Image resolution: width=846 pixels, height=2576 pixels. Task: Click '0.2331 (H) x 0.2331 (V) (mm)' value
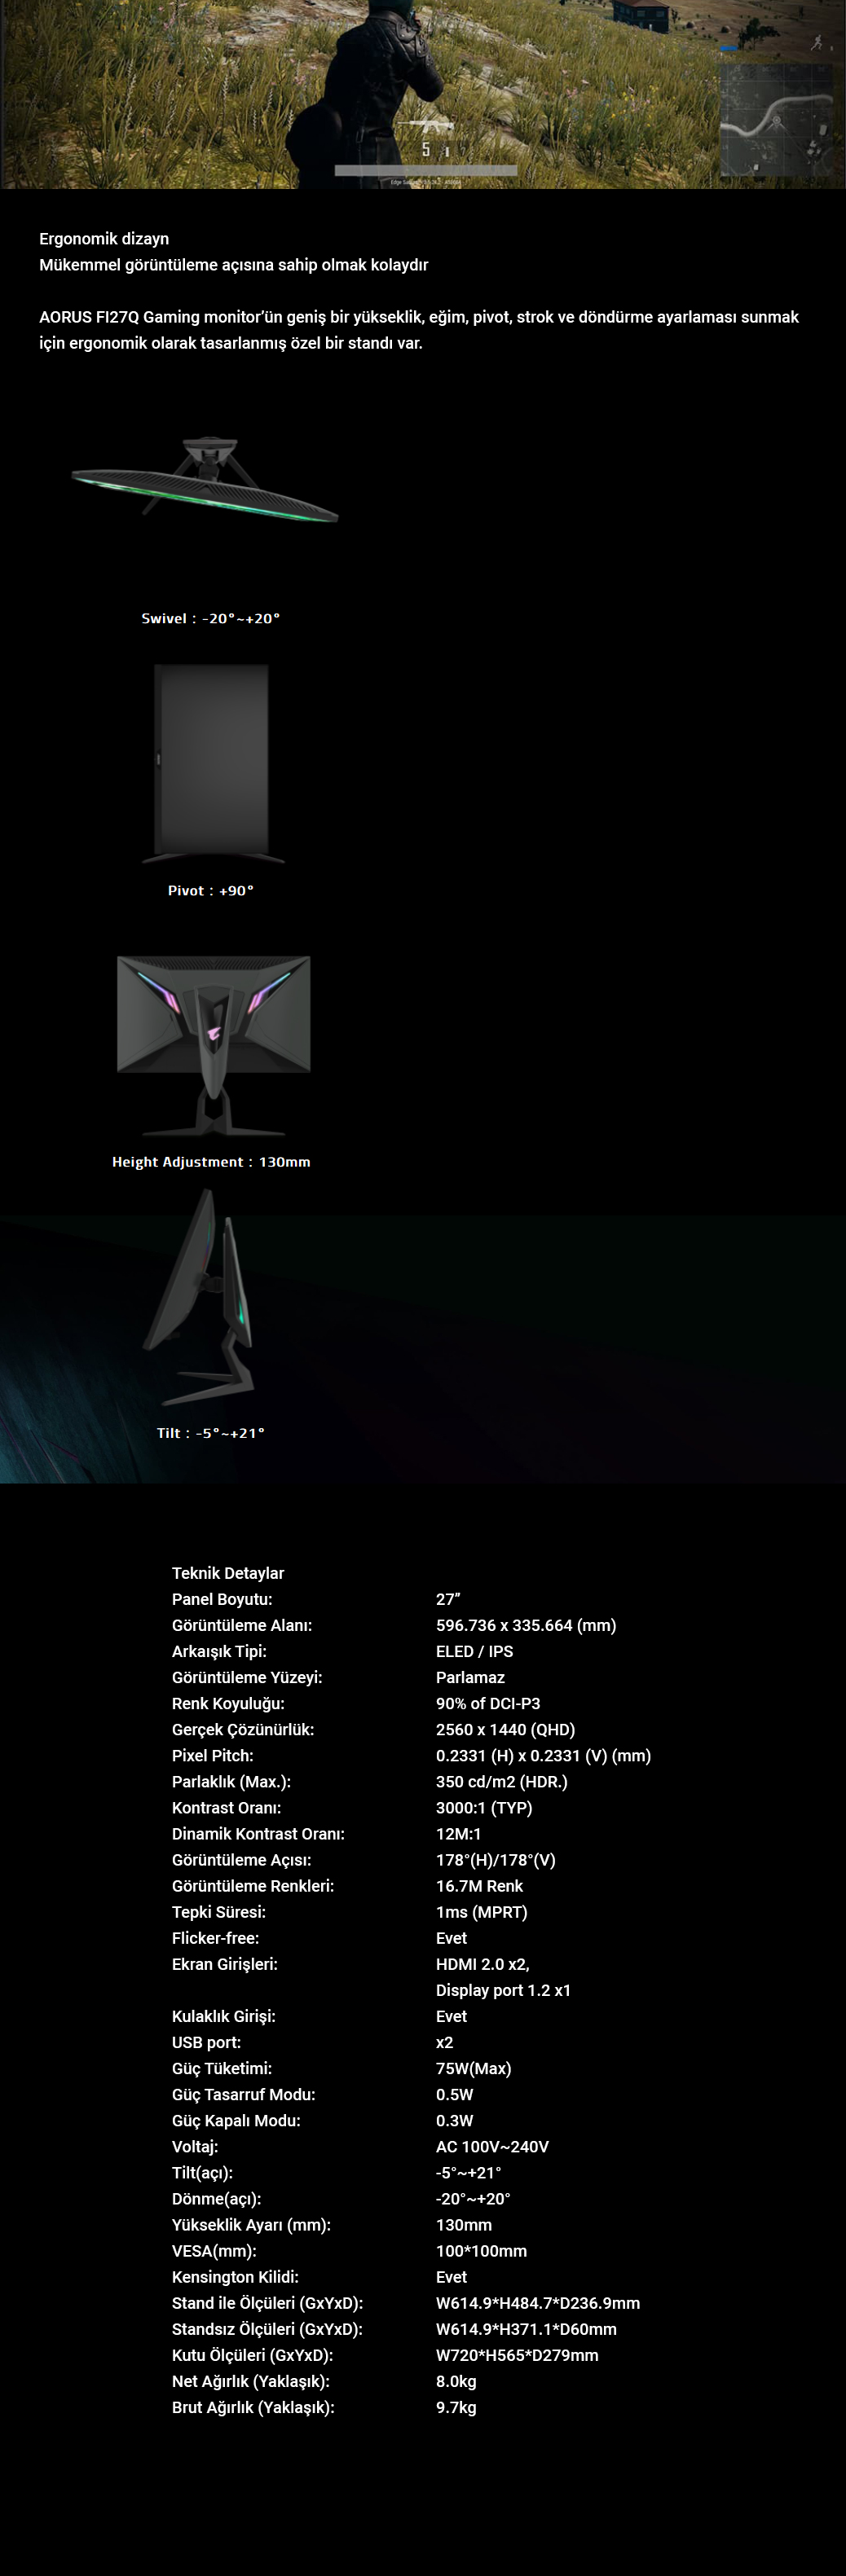click(543, 1755)
